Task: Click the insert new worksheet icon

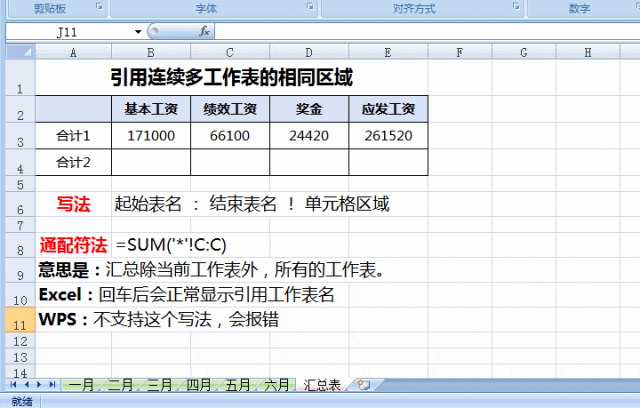Action: pos(363,385)
